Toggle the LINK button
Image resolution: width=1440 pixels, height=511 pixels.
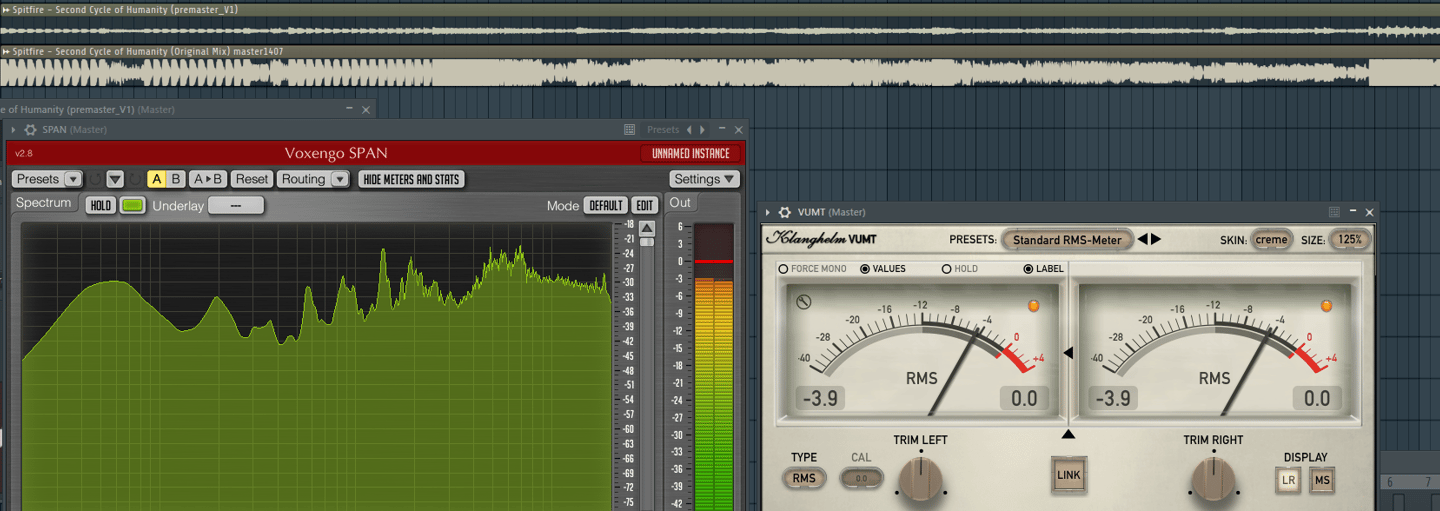point(1069,475)
